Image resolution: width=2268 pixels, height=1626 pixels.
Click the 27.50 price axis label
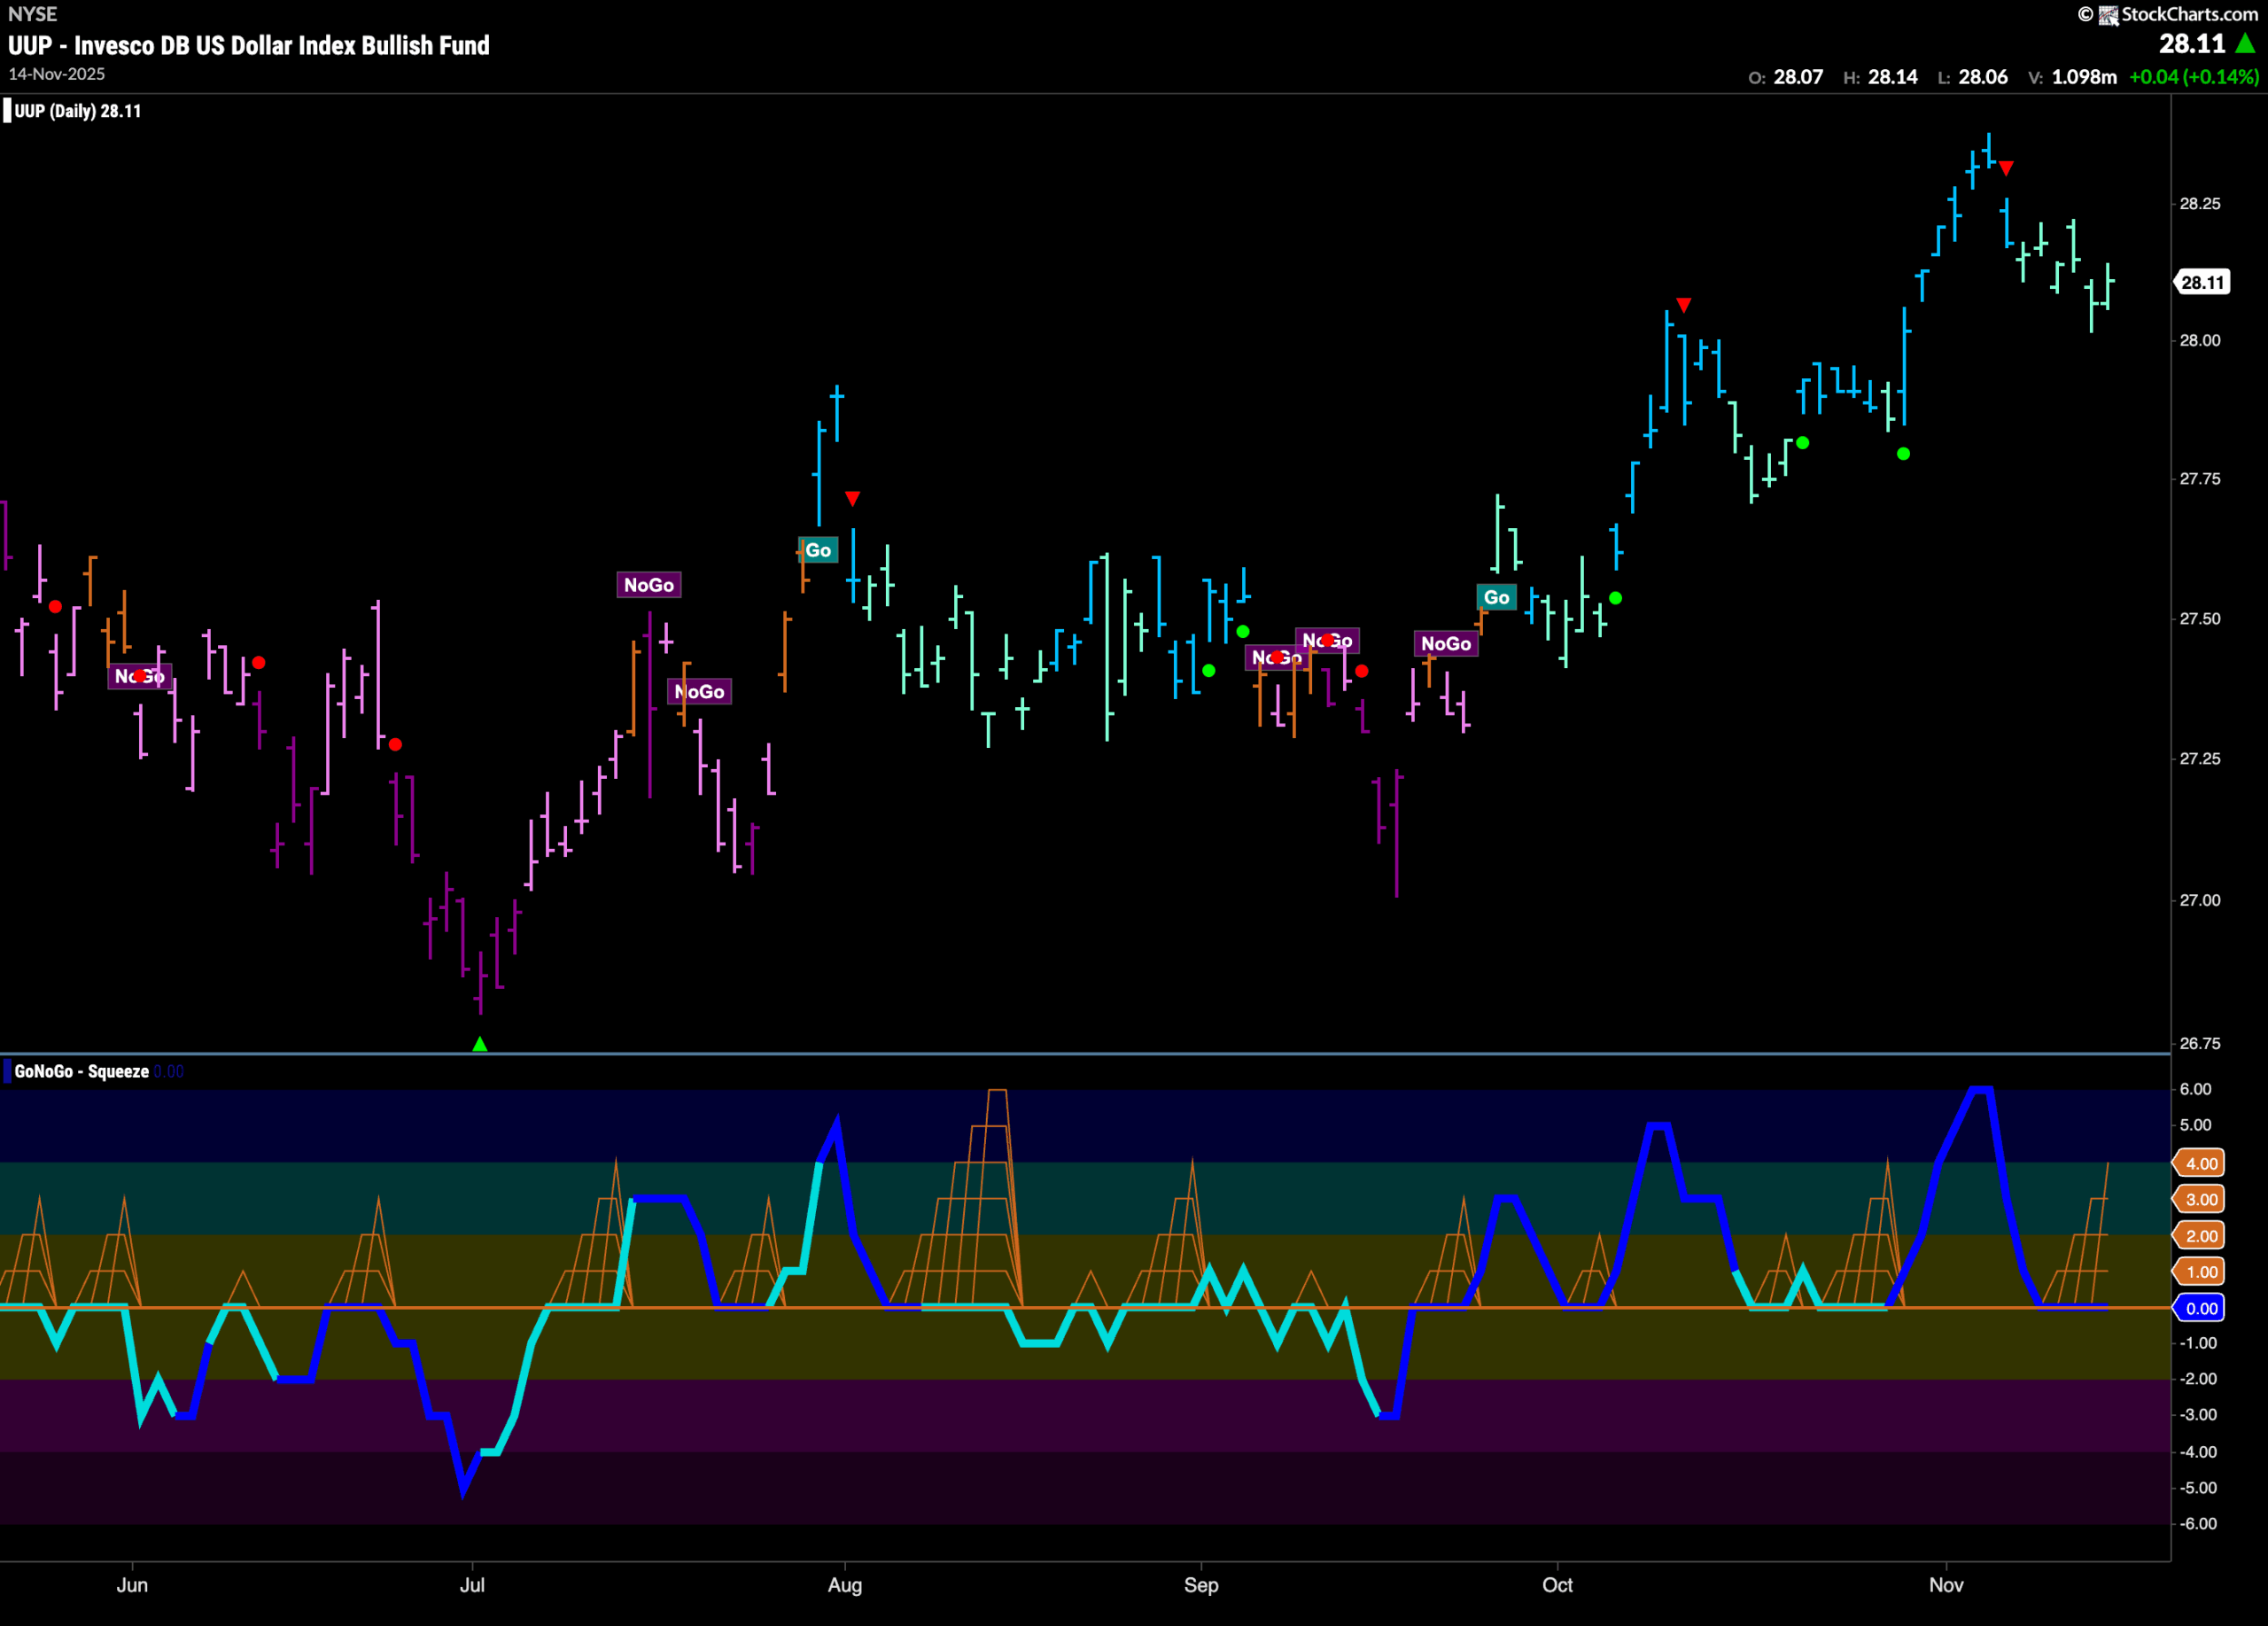(x=2200, y=619)
